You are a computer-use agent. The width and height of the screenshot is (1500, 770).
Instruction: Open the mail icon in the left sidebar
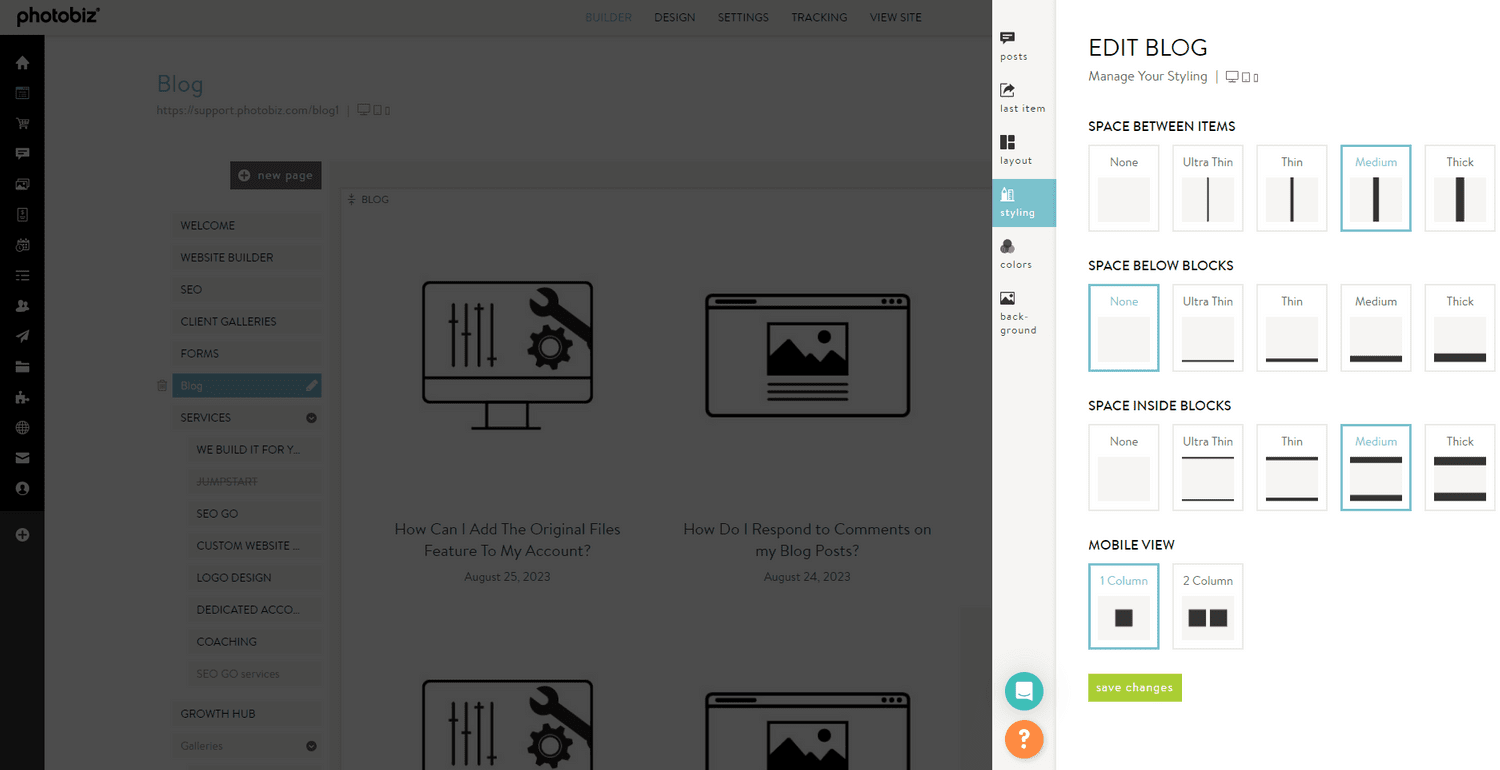tap(22, 458)
